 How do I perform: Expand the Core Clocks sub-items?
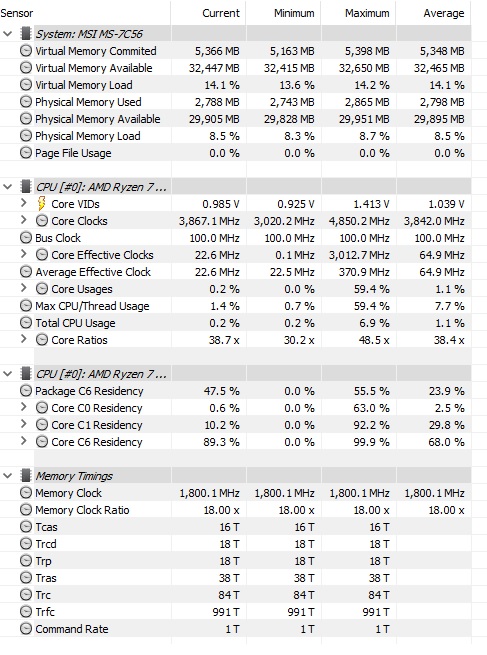23,220
